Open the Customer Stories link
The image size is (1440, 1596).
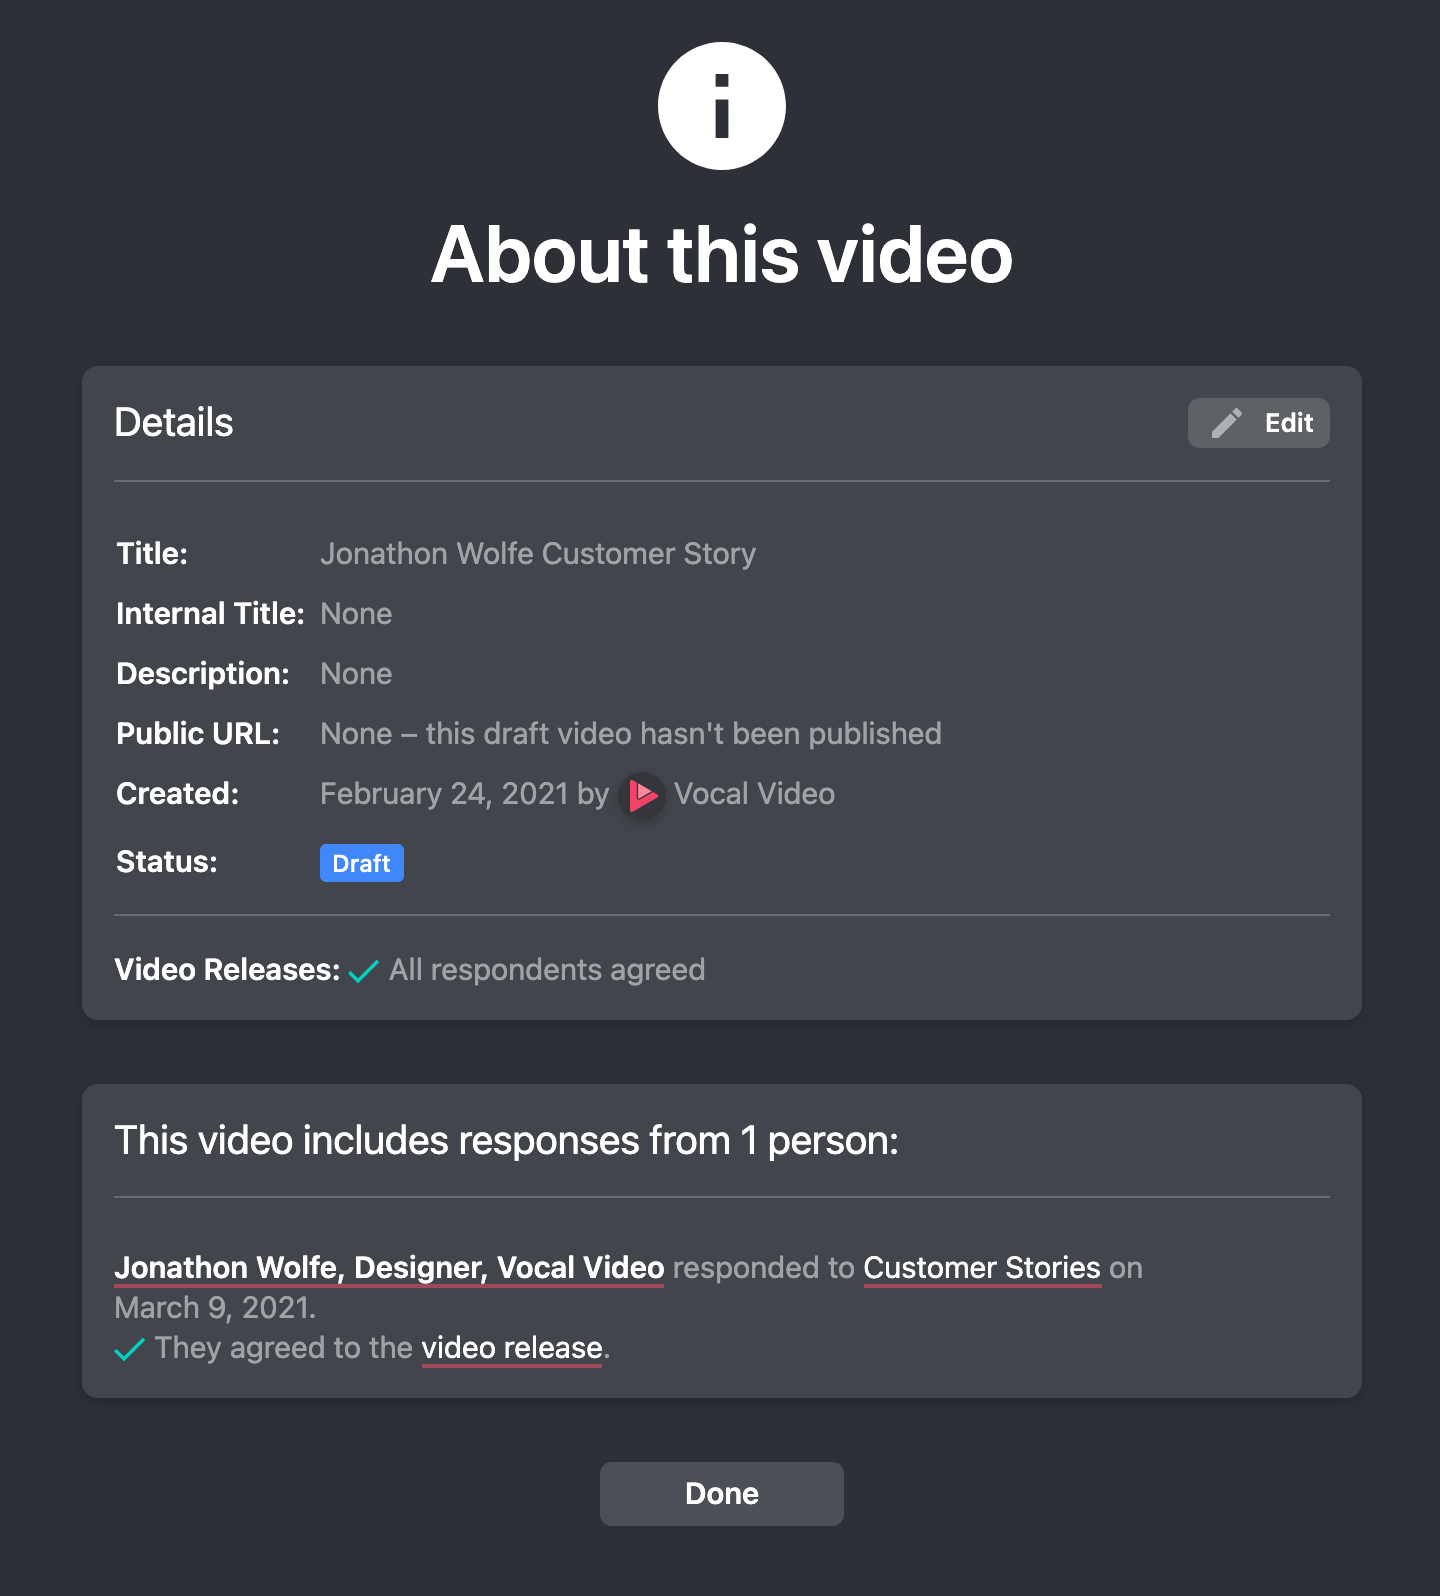point(981,1267)
